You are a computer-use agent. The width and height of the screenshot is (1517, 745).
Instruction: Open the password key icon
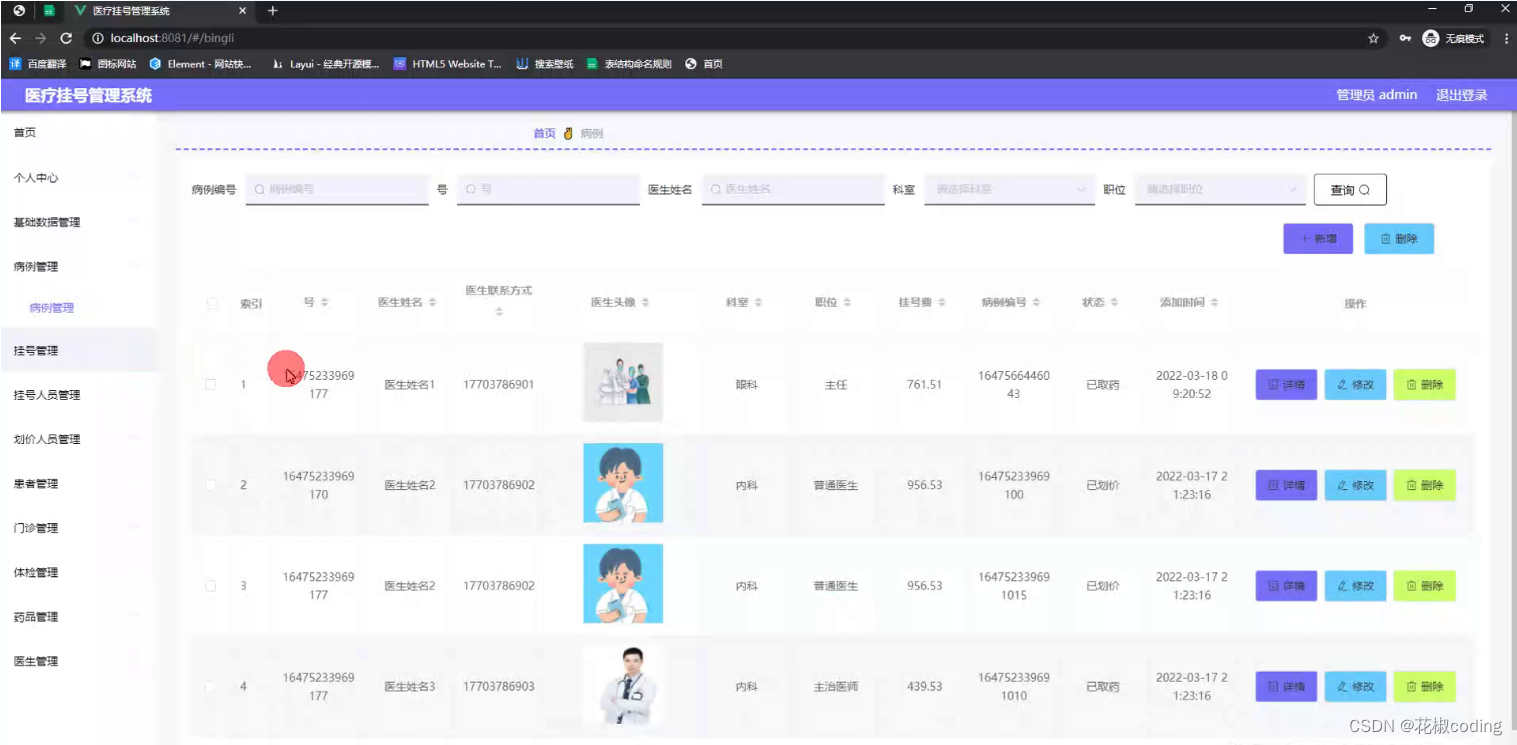(x=1405, y=38)
